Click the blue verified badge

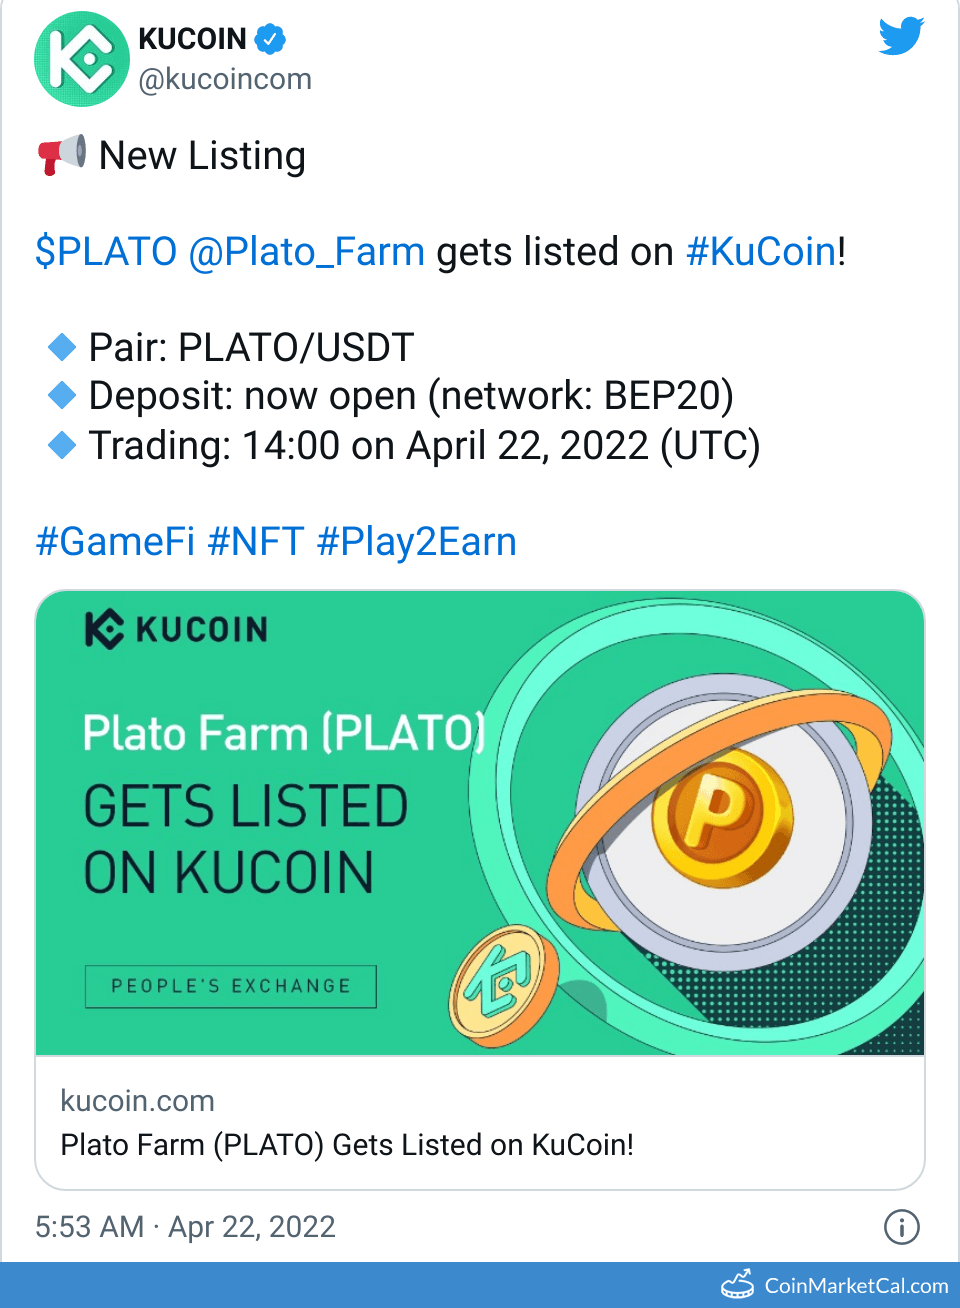[270, 39]
